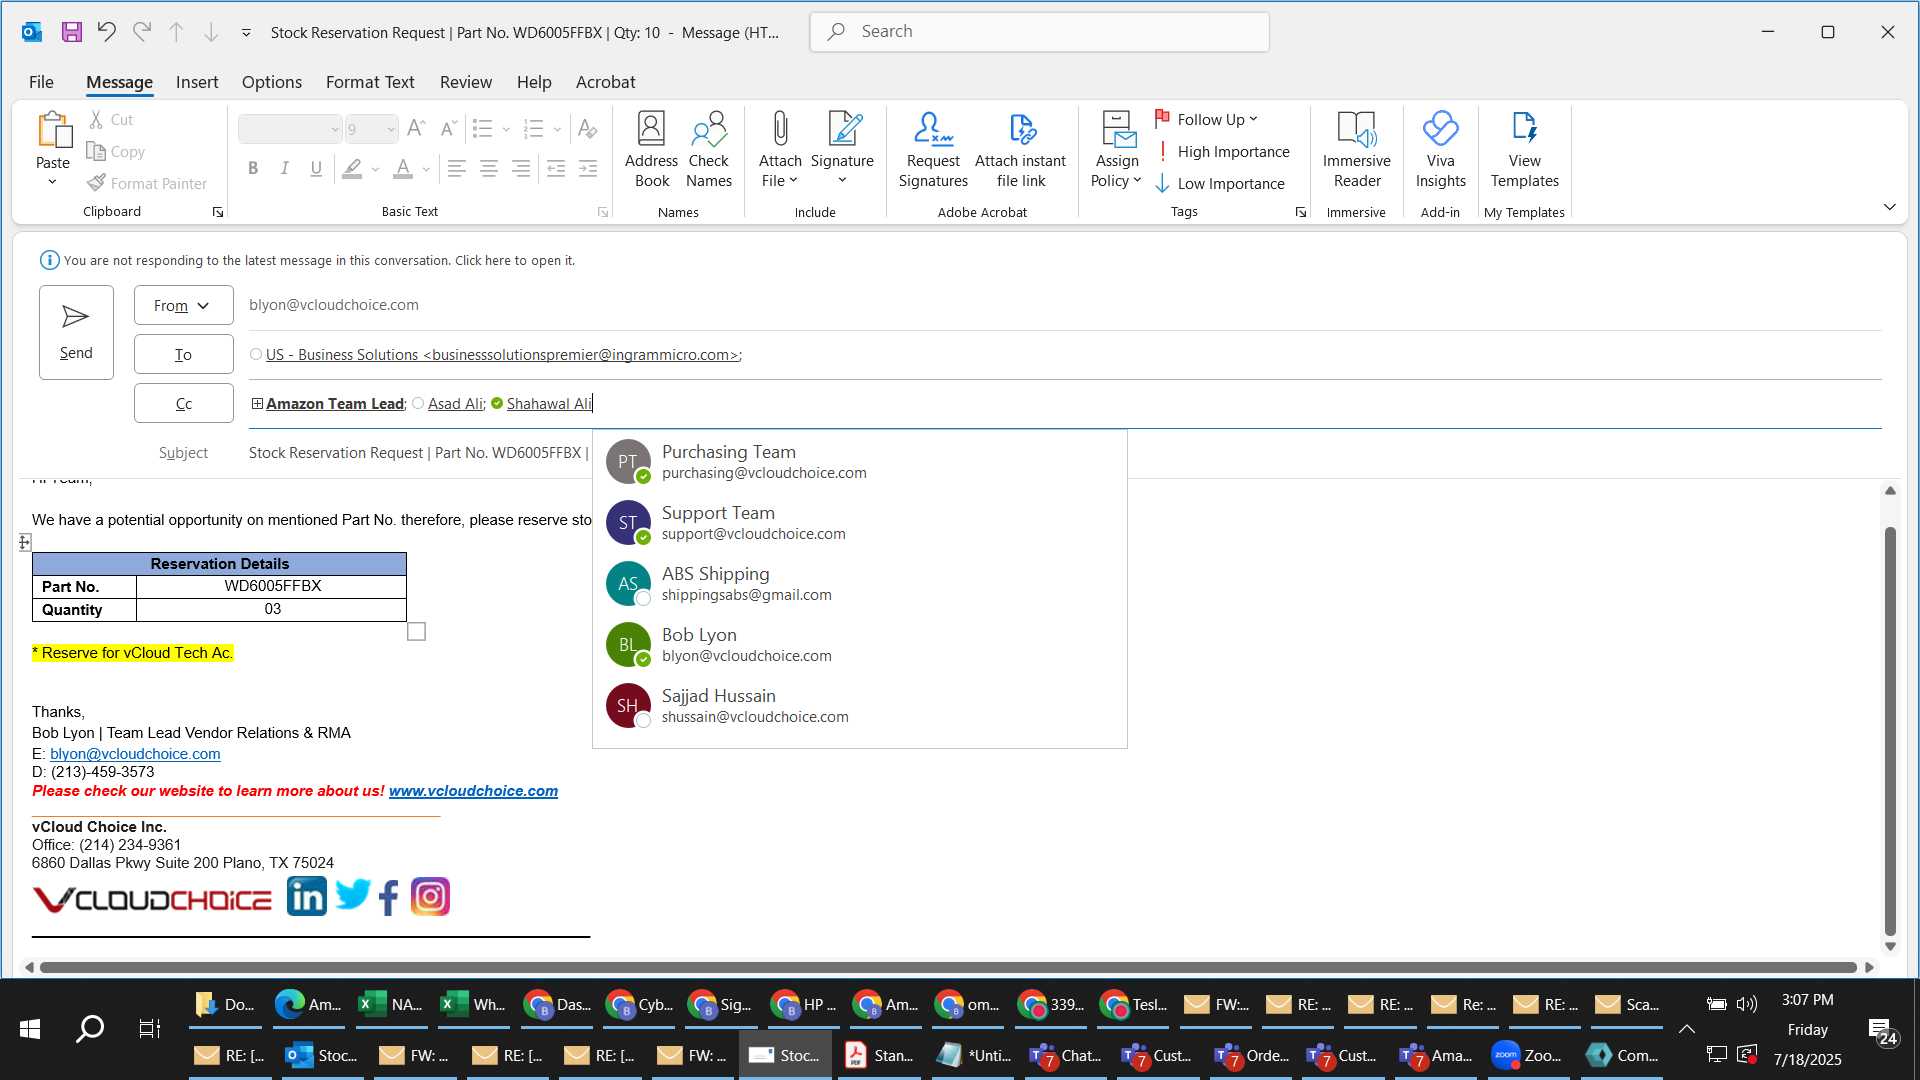Click the vertical scrollbar in message body
The height and width of the screenshot is (1080, 1920).
click(x=1890, y=730)
